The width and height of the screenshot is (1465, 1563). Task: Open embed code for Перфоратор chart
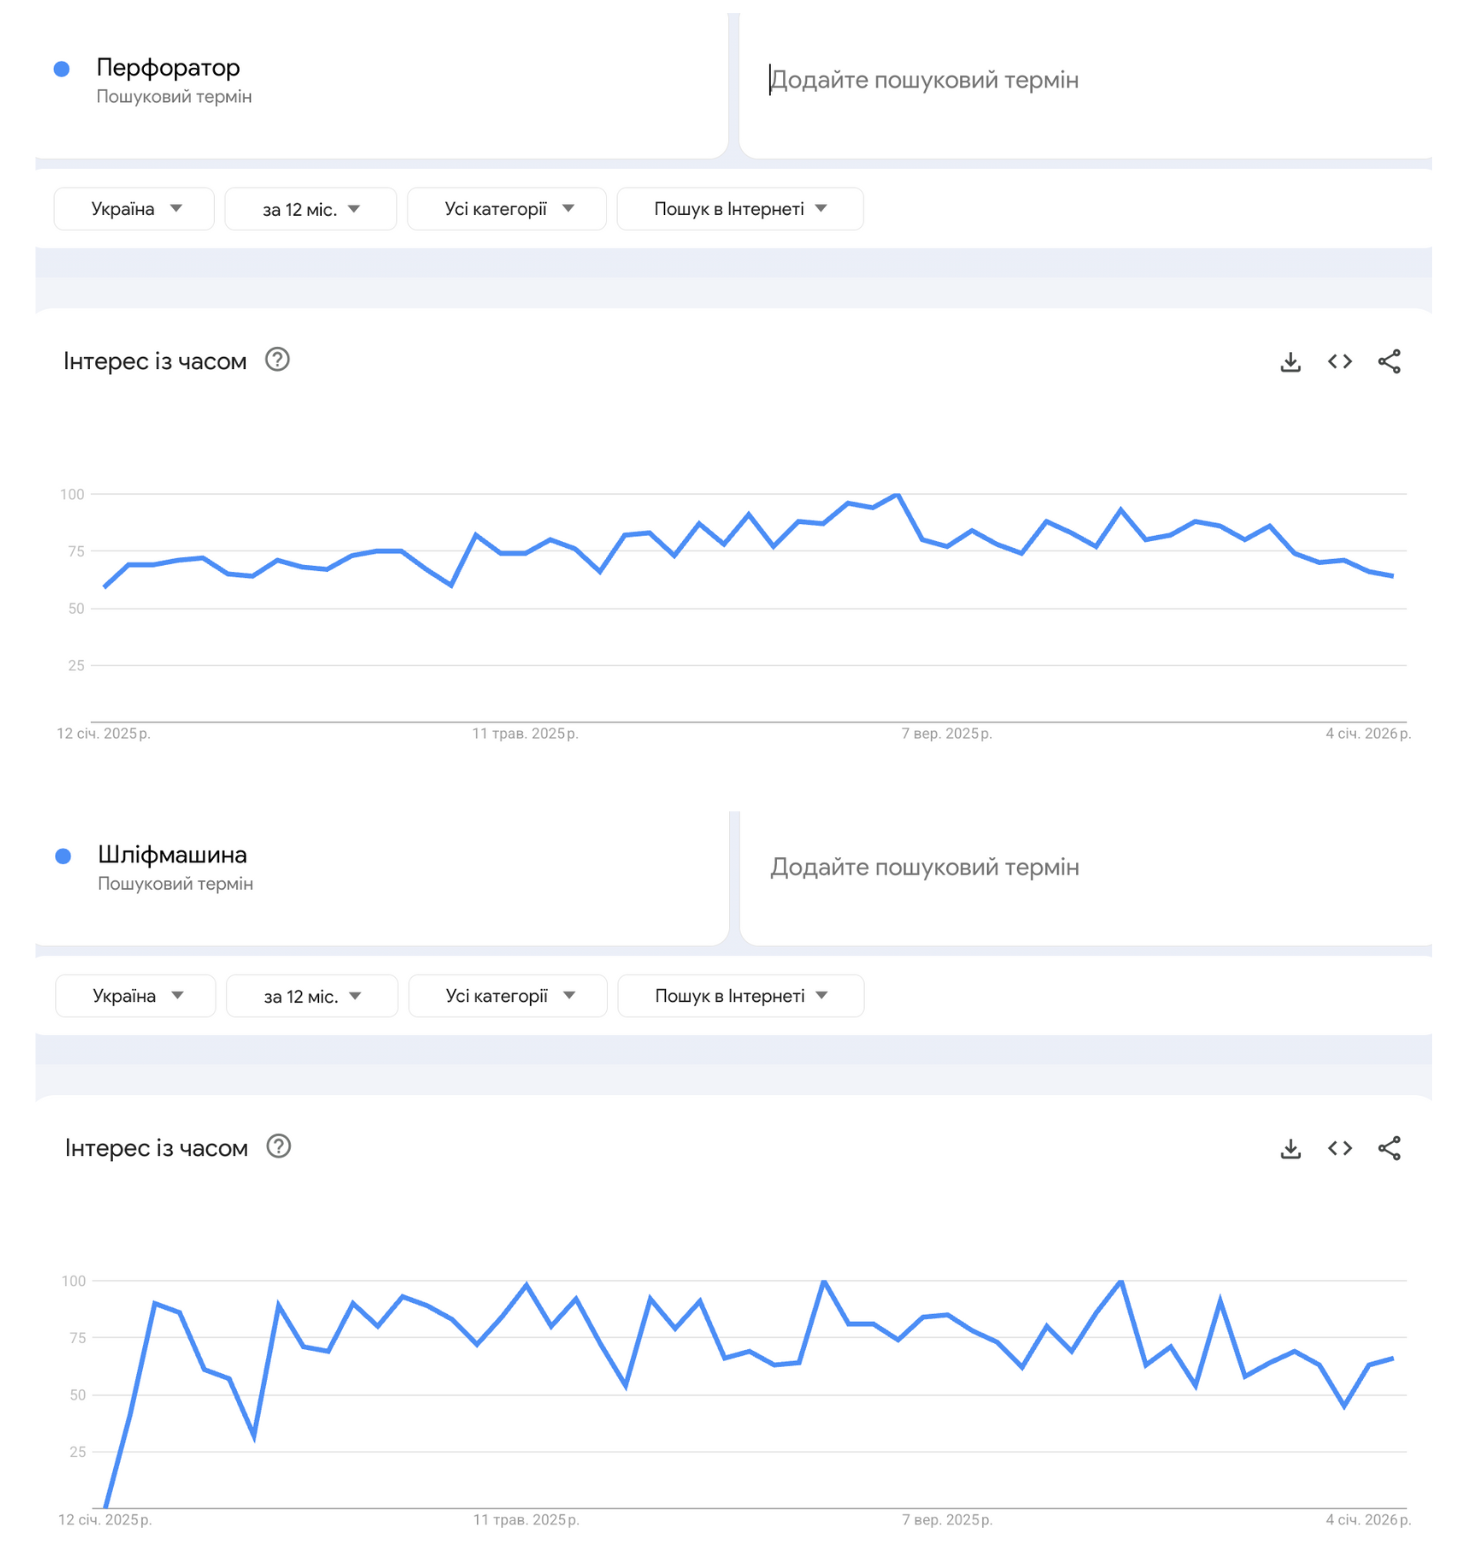pyautogui.click(x=1339, y=361)
